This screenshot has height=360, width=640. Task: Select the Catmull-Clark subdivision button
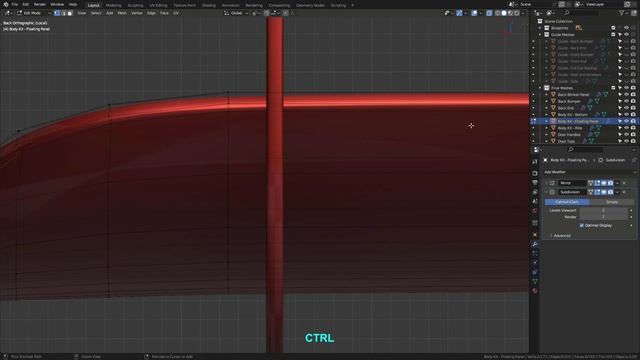[x=567, y=202]
